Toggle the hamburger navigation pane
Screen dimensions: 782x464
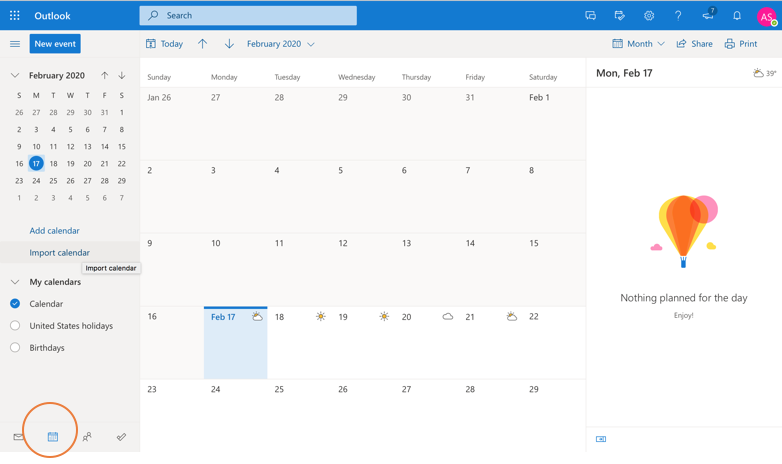click(15, 44)
